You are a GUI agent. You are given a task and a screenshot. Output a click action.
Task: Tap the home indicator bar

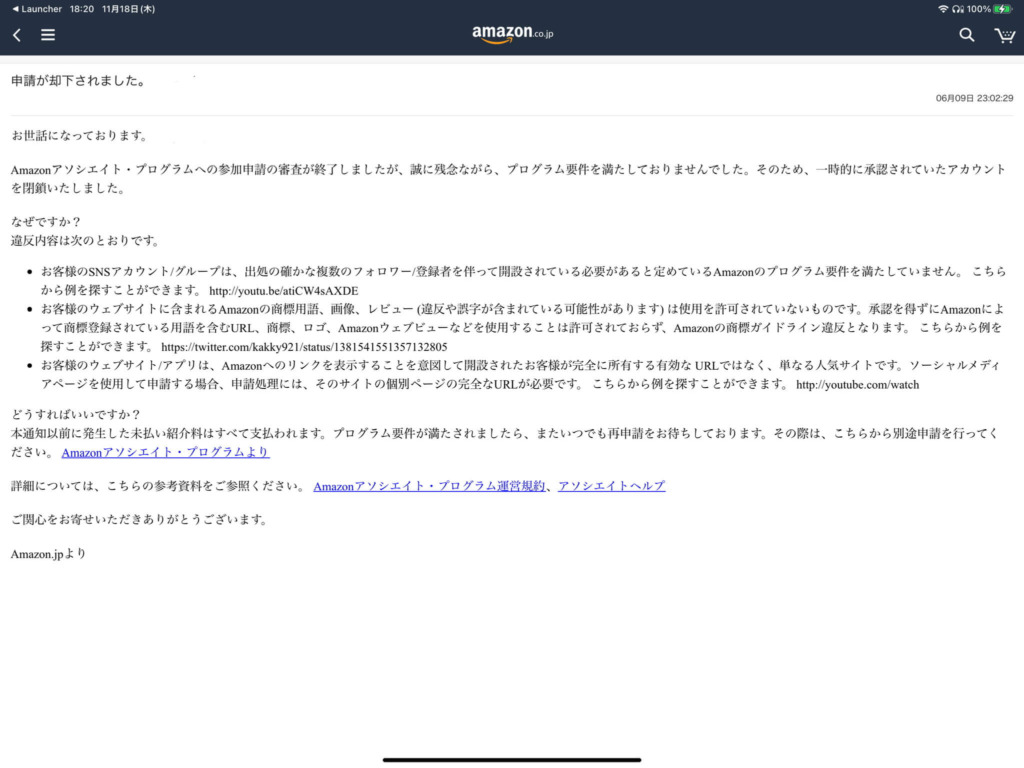coord(512,760)
